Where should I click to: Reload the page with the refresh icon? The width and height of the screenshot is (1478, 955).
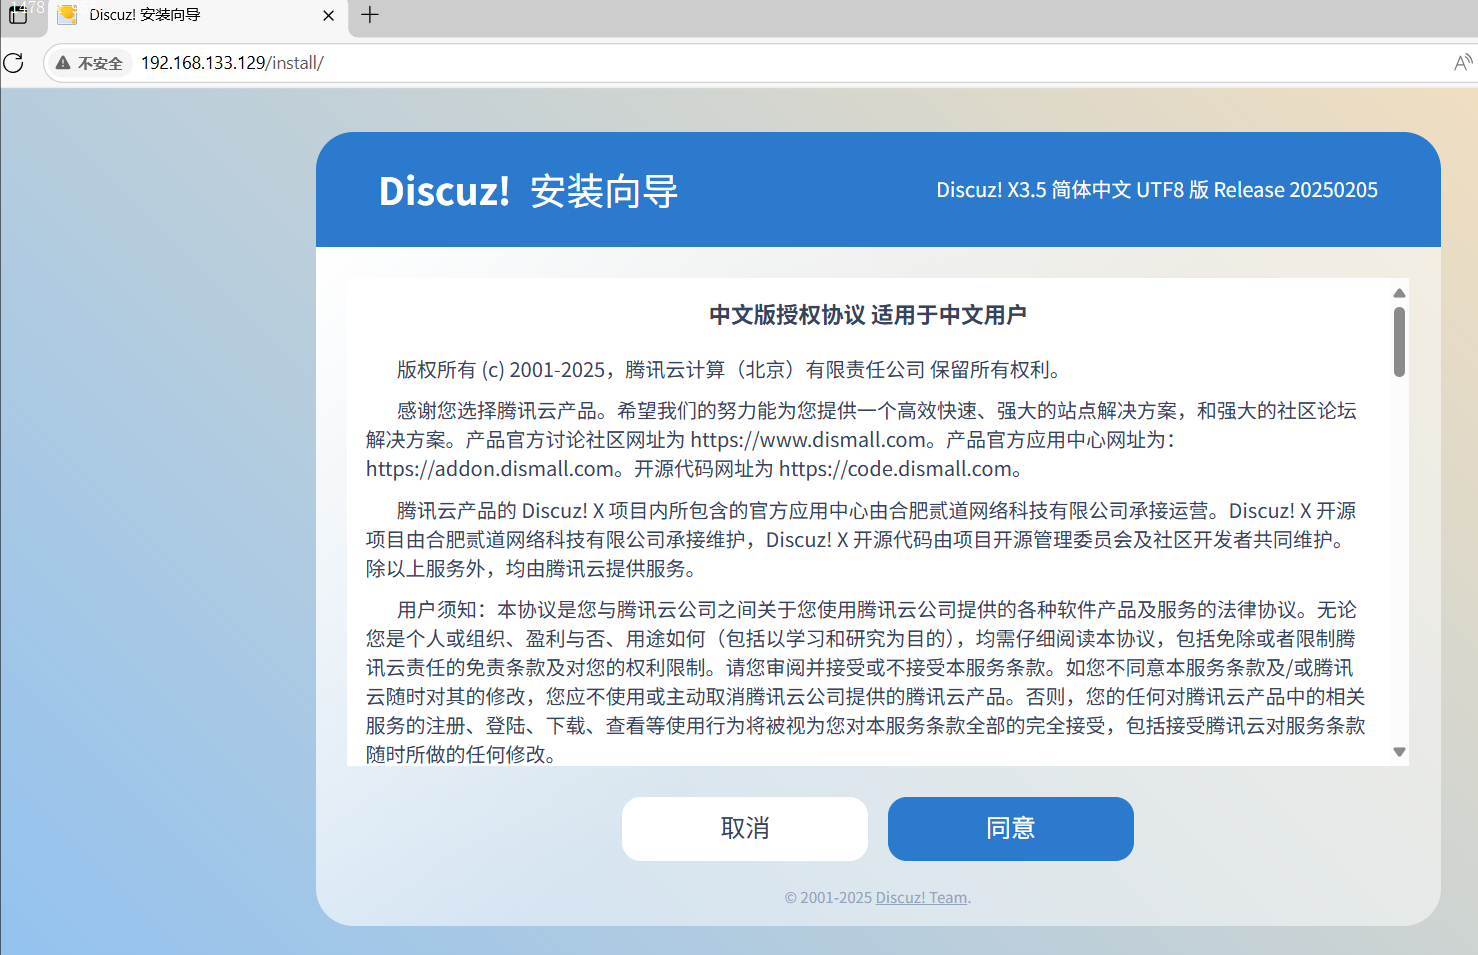point(14,63)
